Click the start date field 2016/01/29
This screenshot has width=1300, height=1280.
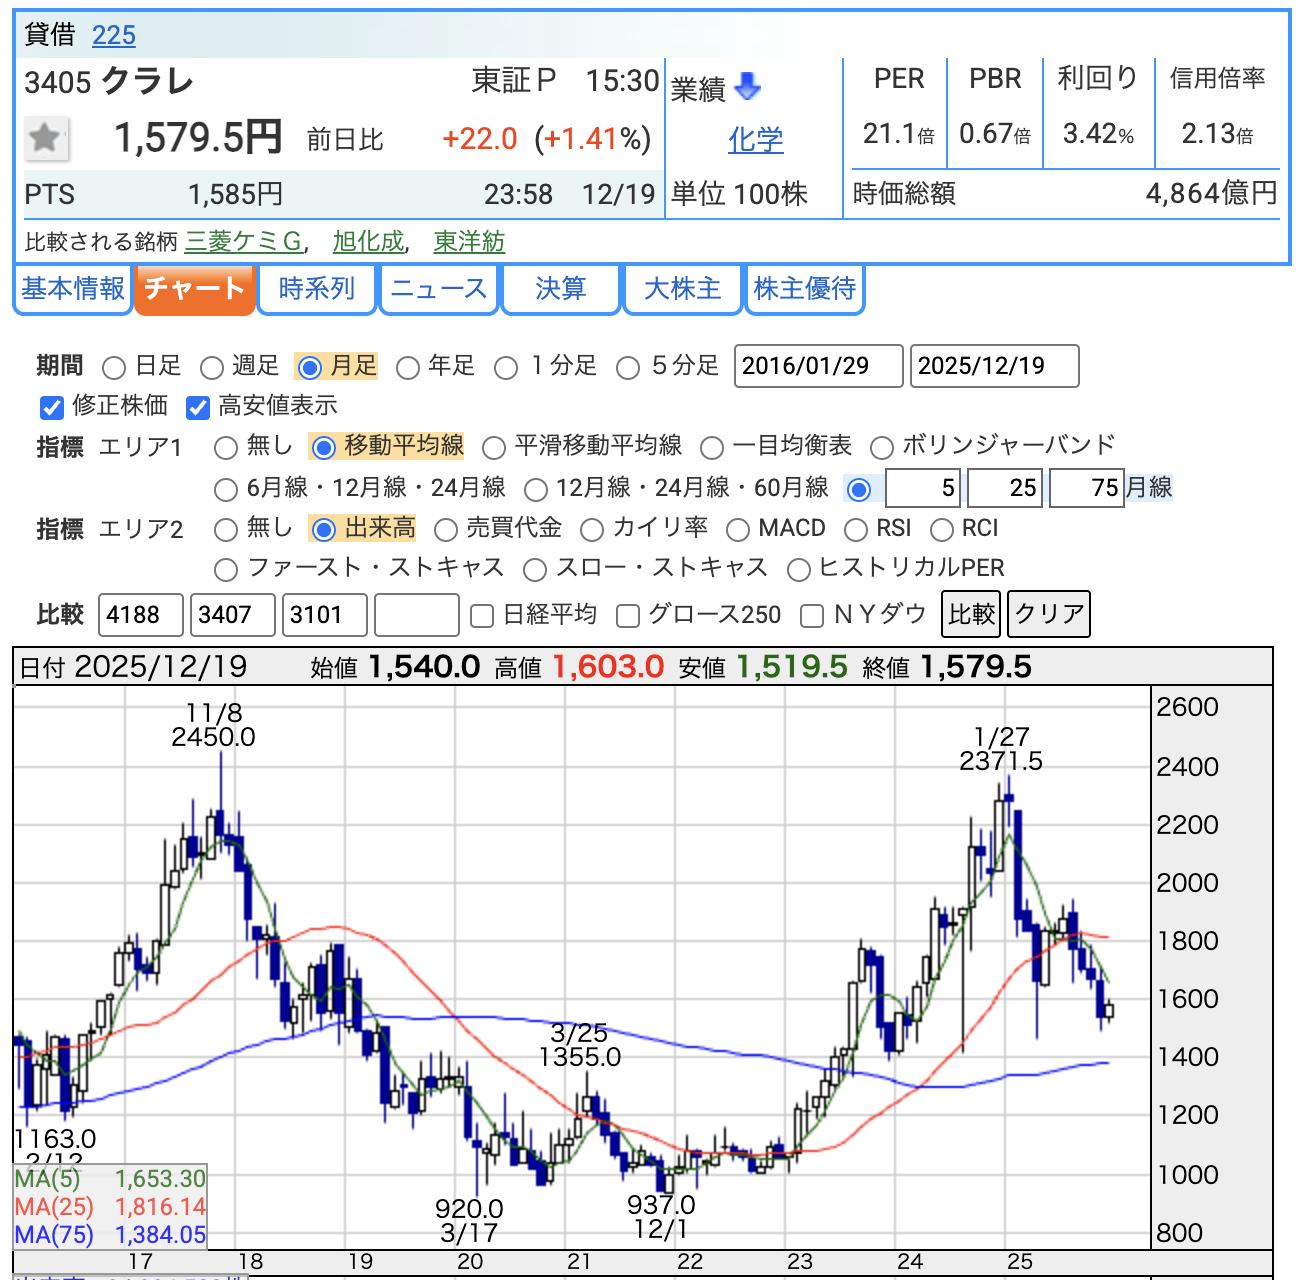pyautogui.click(x=818, y=366)
